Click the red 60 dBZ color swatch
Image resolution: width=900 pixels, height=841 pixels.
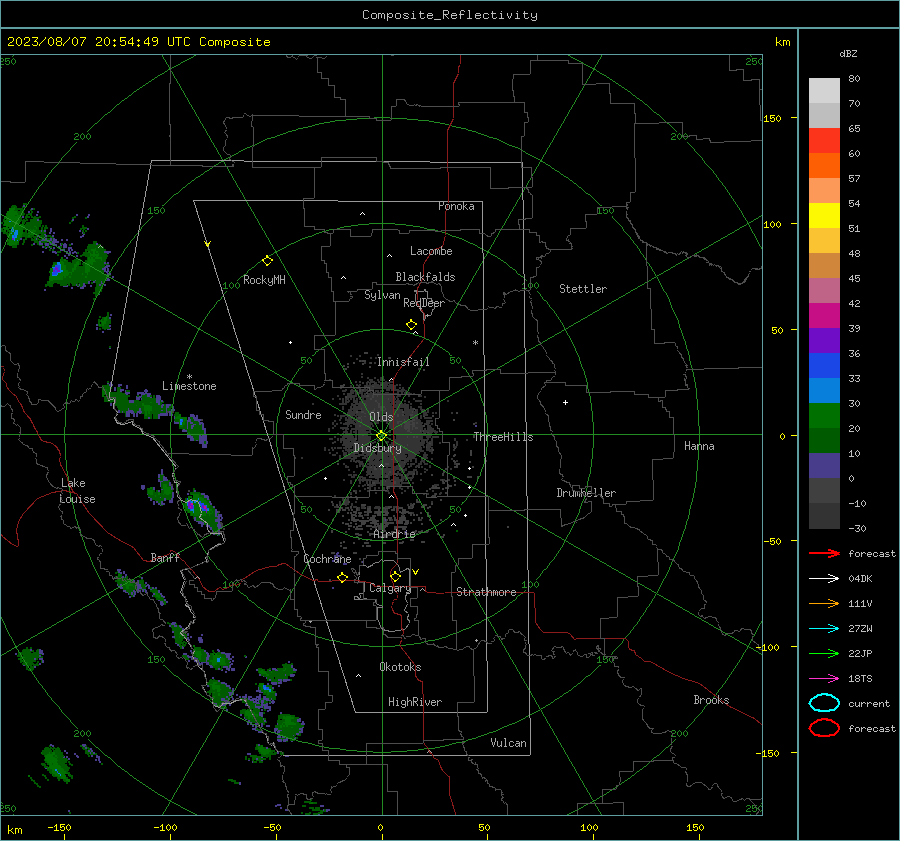pos(824,141)
